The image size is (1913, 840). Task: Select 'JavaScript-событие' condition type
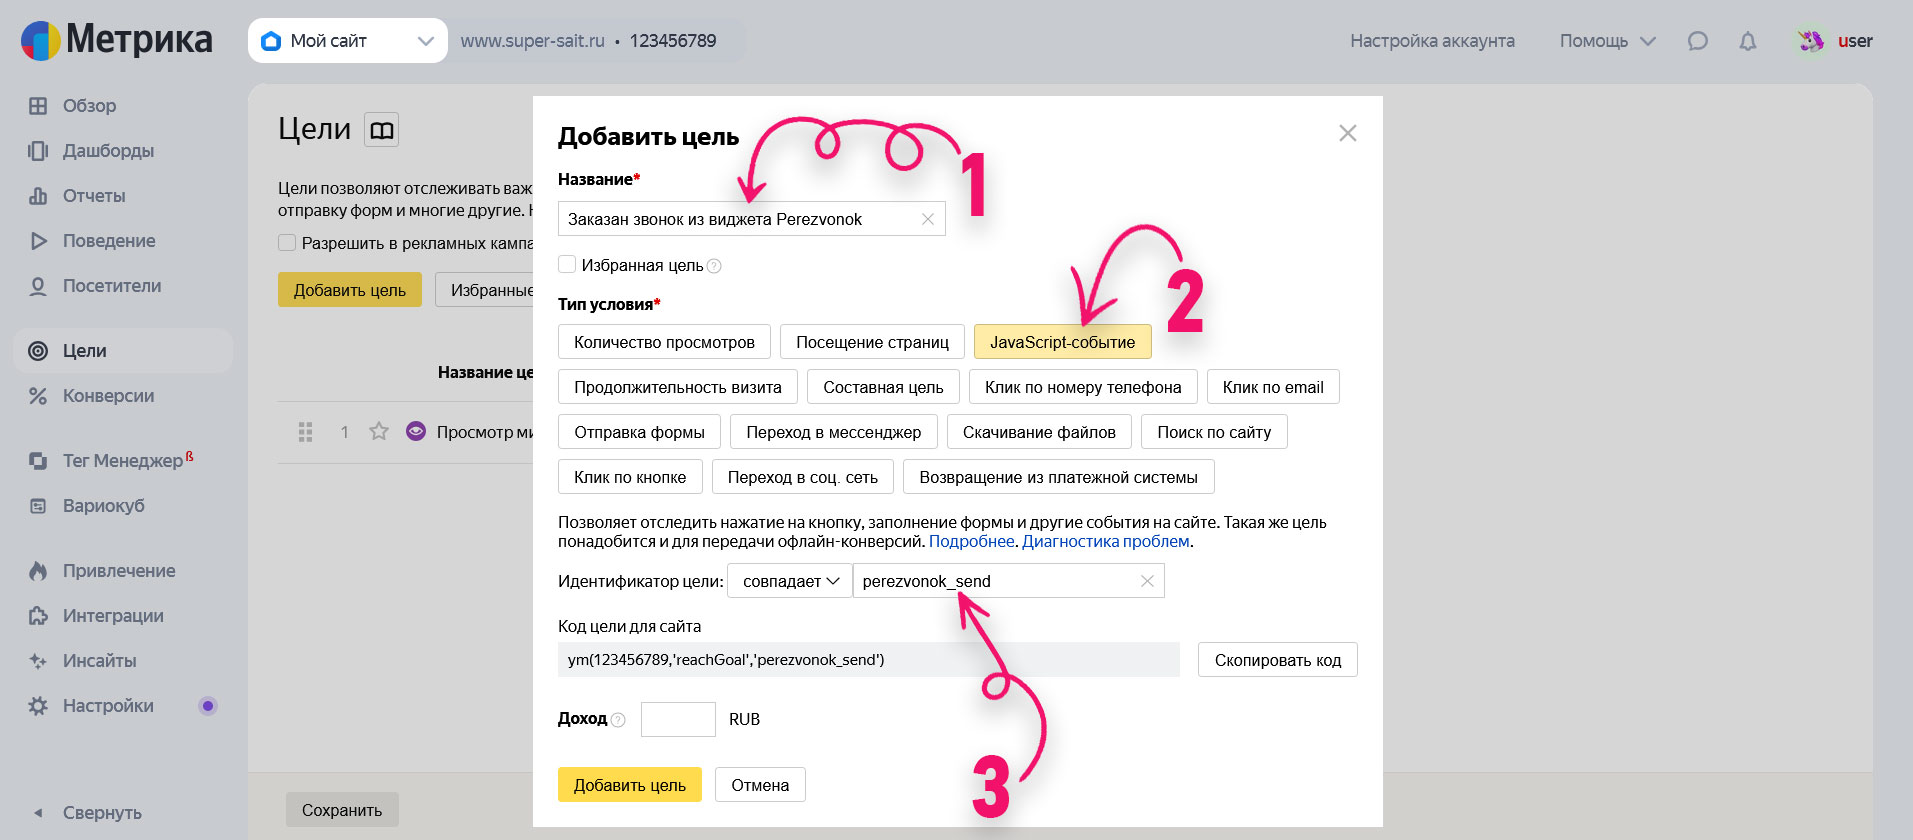pyautogui.click(x=1062, y=342)
